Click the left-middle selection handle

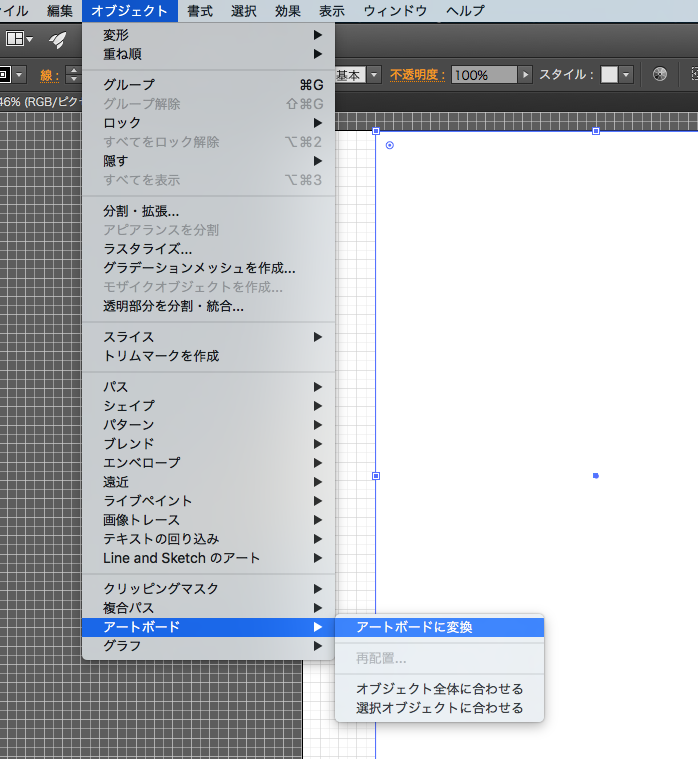point(376,476)
